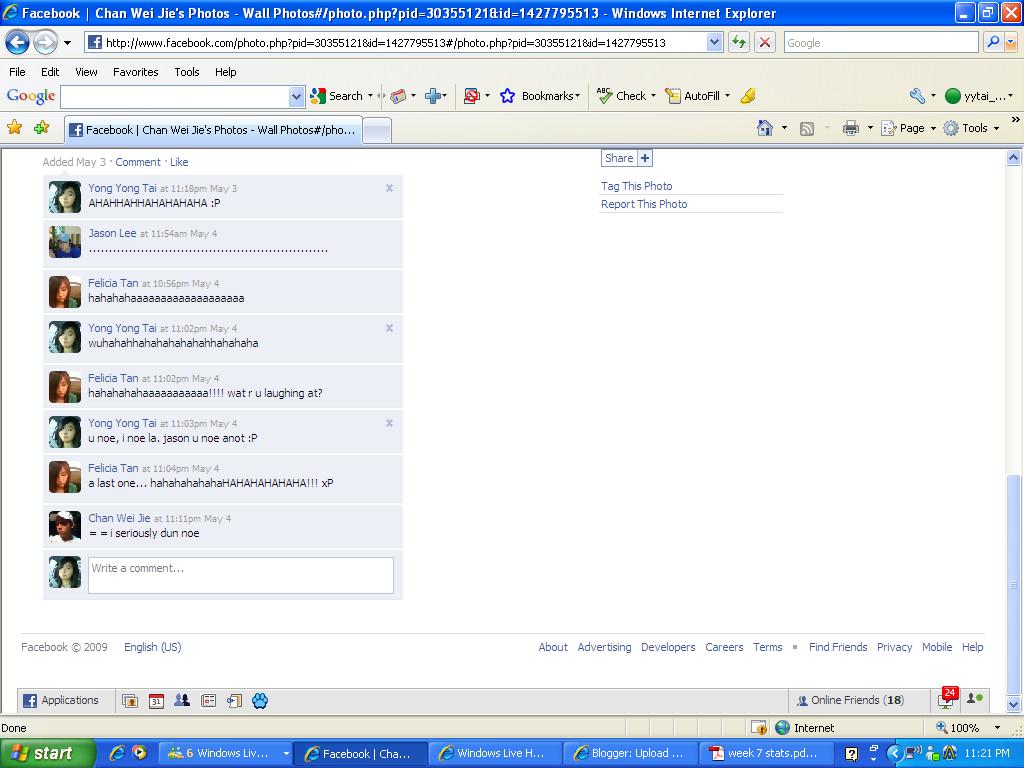Open Google toolbar search box dropdown

296,97
